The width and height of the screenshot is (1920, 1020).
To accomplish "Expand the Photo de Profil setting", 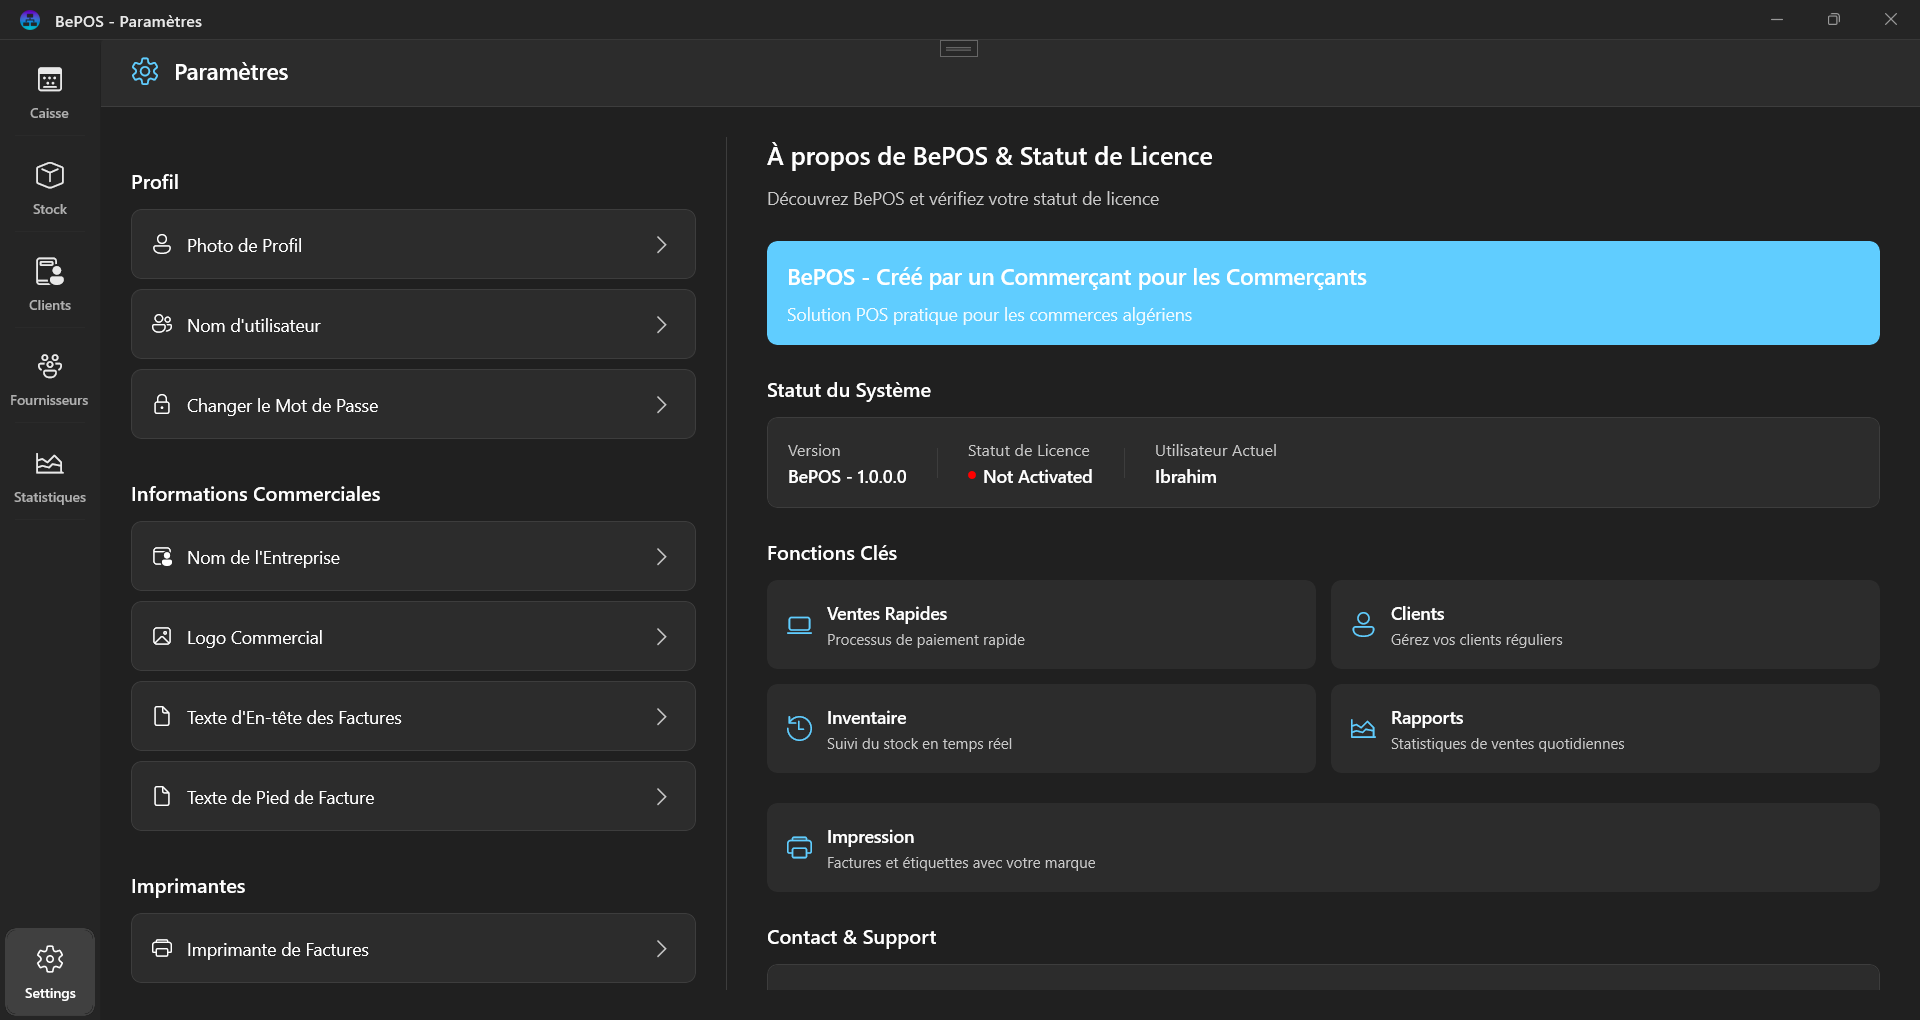I will 412,244.
